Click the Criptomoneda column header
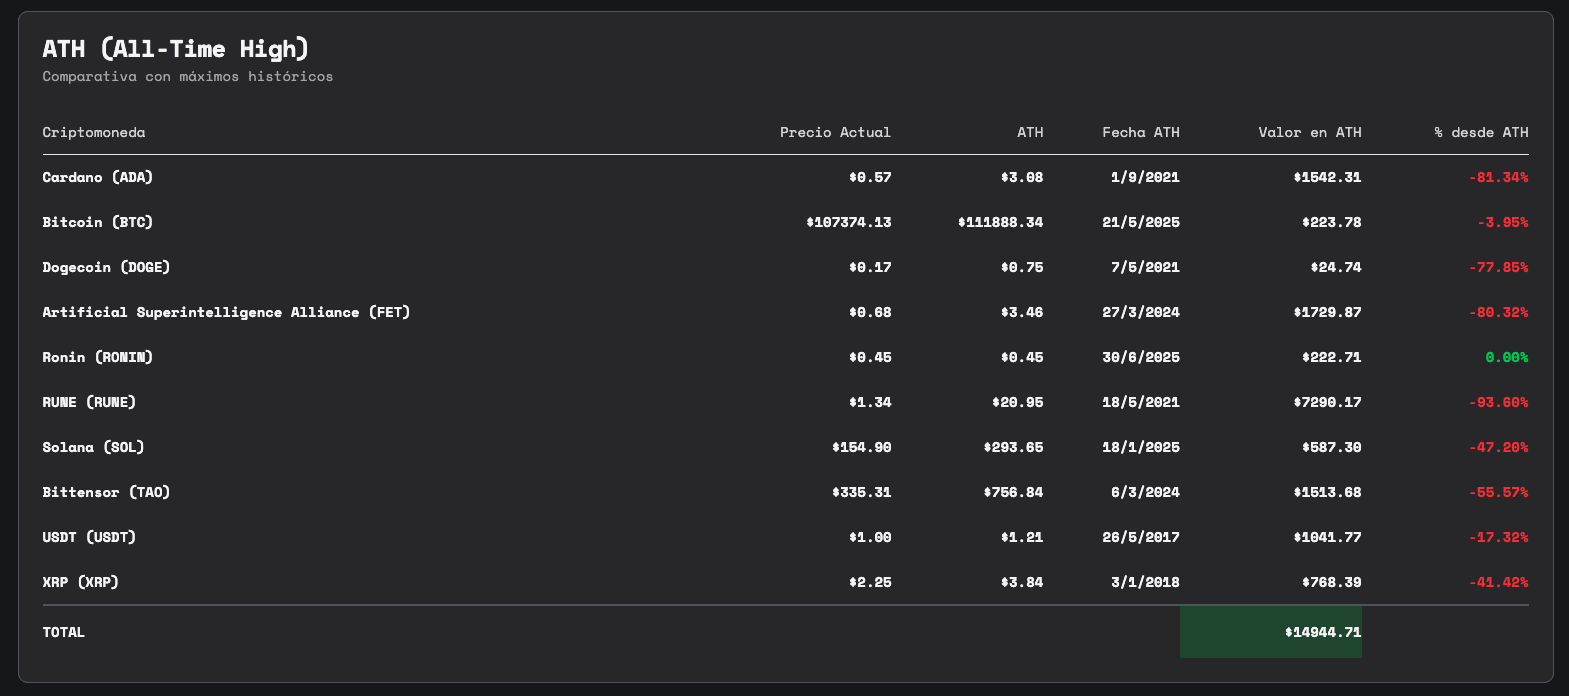 tap(93, 132)
